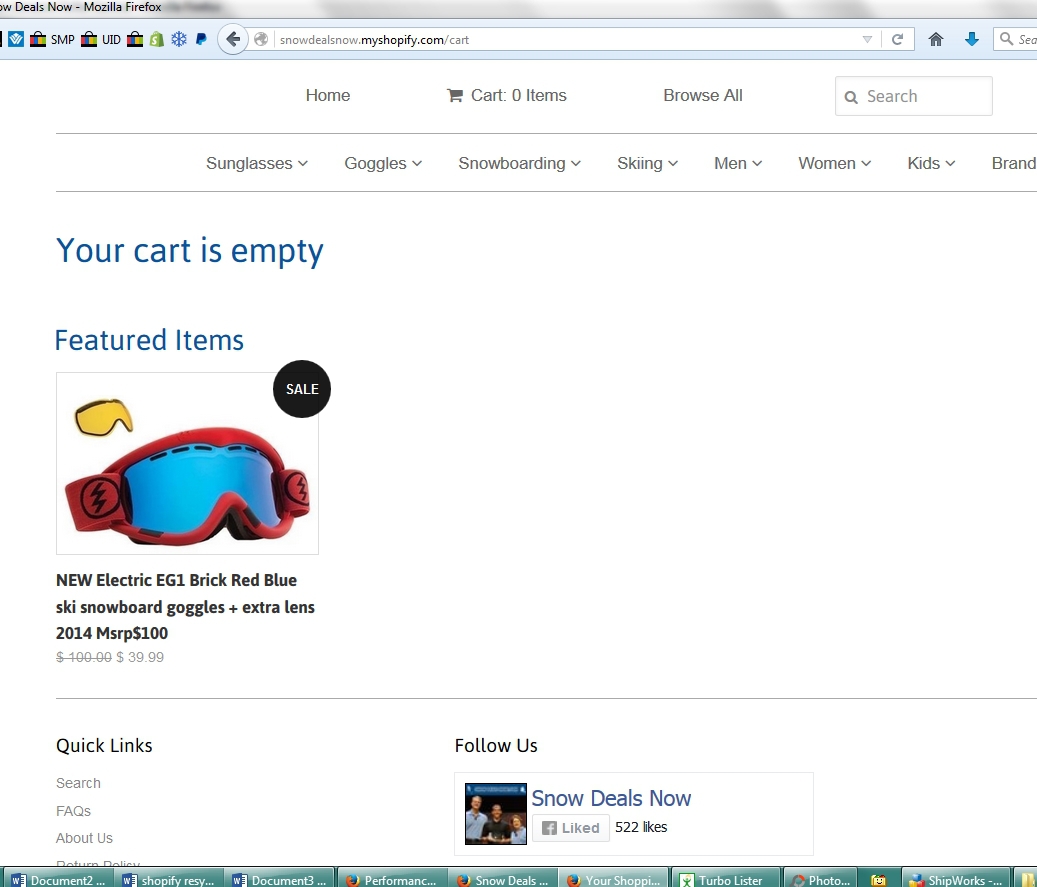The image size is (1037, 887).
Task: Switch to Snow Deals Firefox taskbar item
Action: click(x=503, y=879)
